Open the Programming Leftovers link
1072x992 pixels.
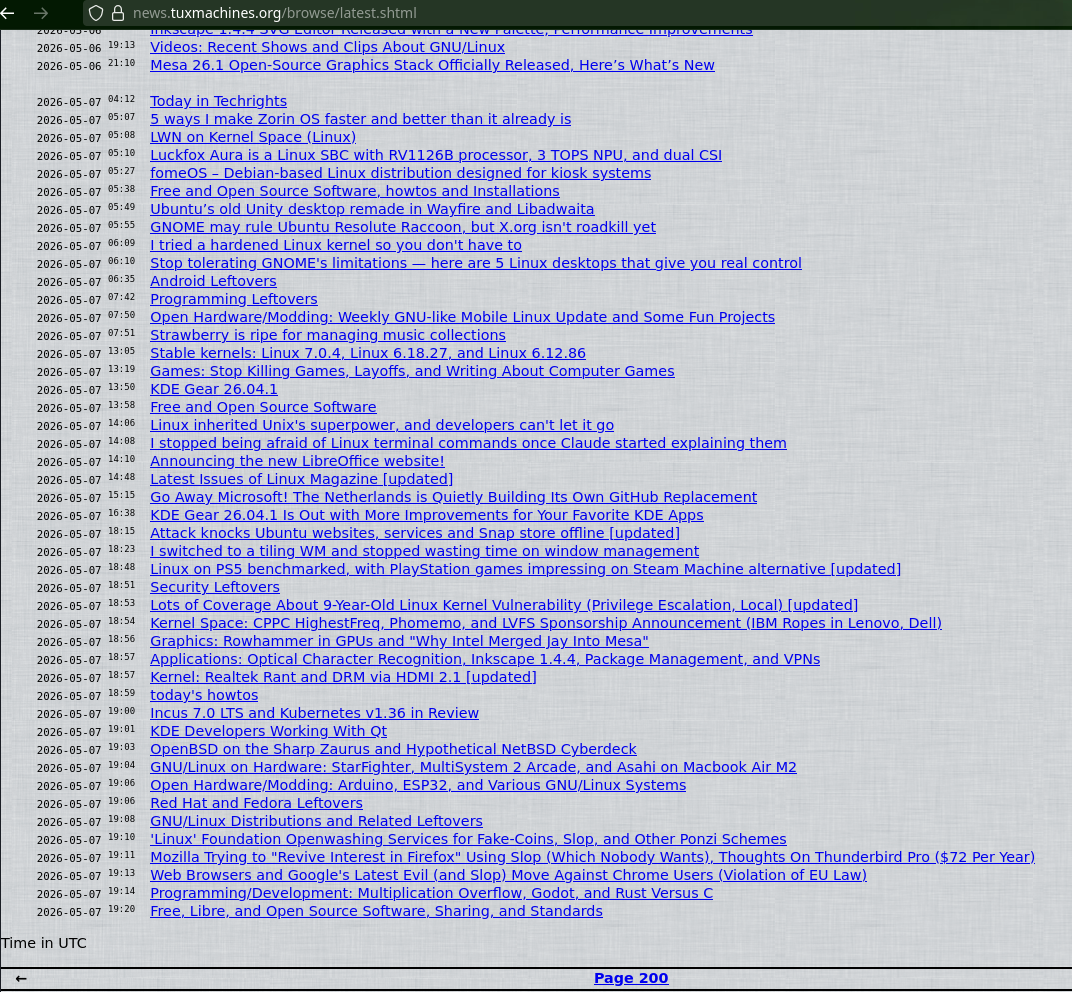(x=234, y=299)
